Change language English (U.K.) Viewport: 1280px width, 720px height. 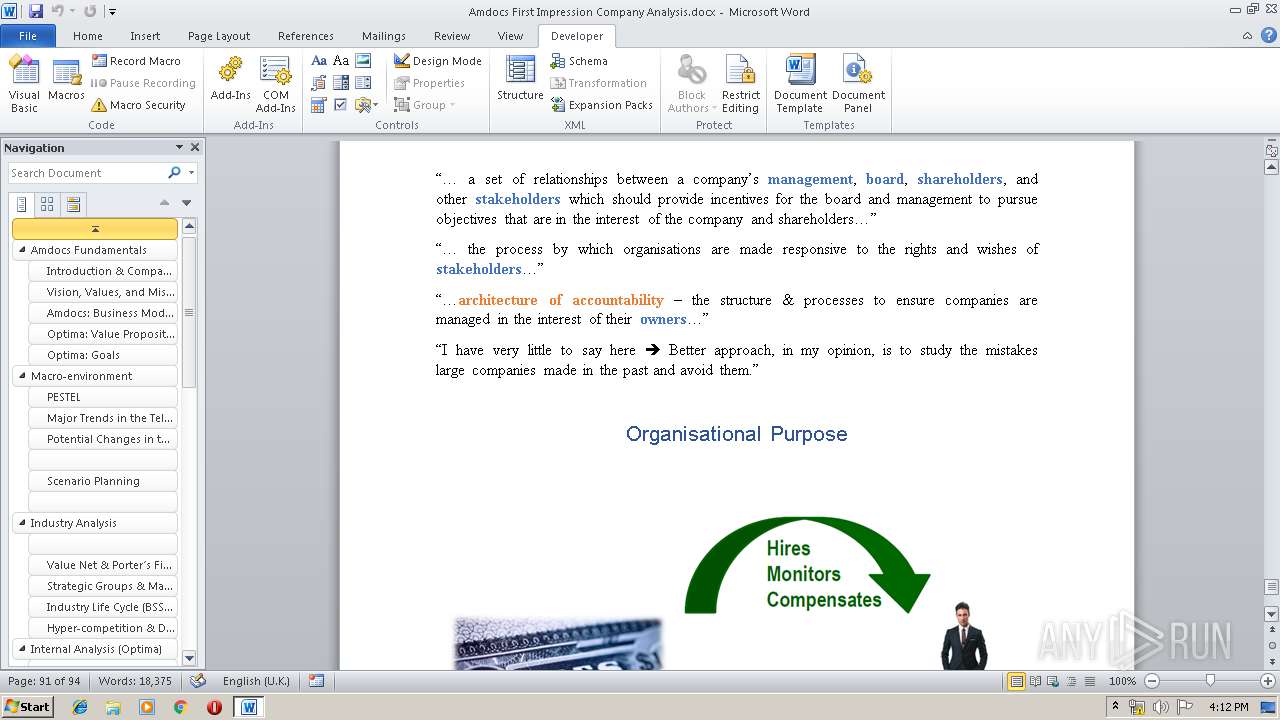pyautogui.click(x=256, y=681)
